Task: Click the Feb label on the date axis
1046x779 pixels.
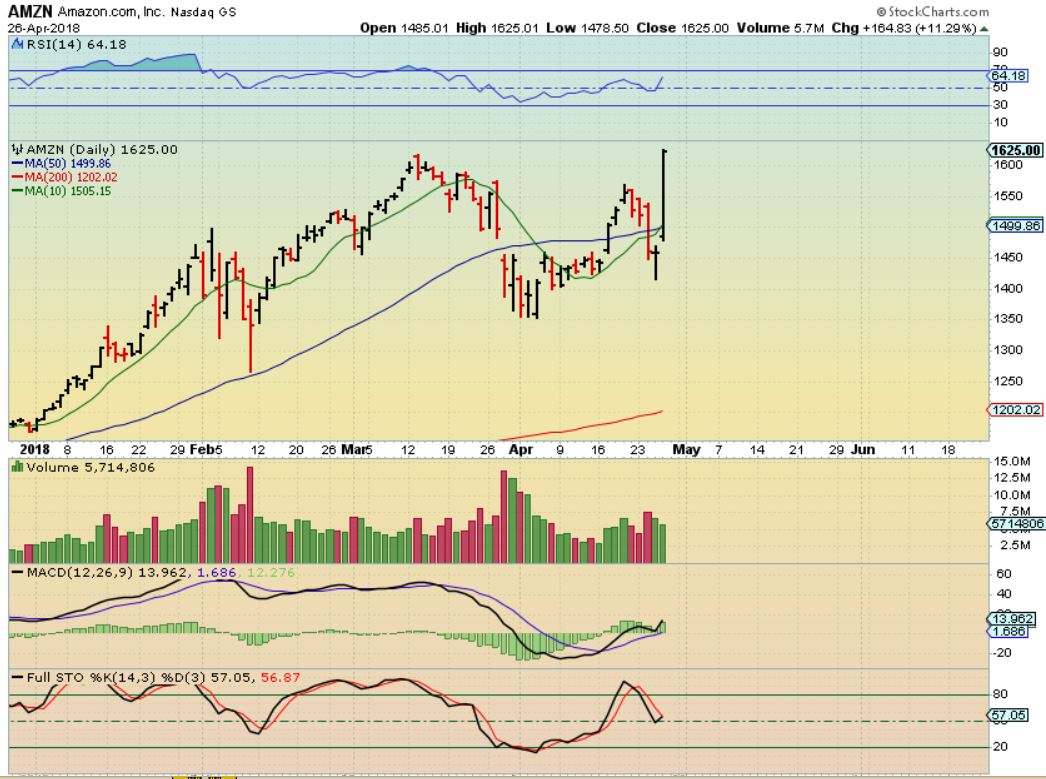Action: tap(201, 450)
